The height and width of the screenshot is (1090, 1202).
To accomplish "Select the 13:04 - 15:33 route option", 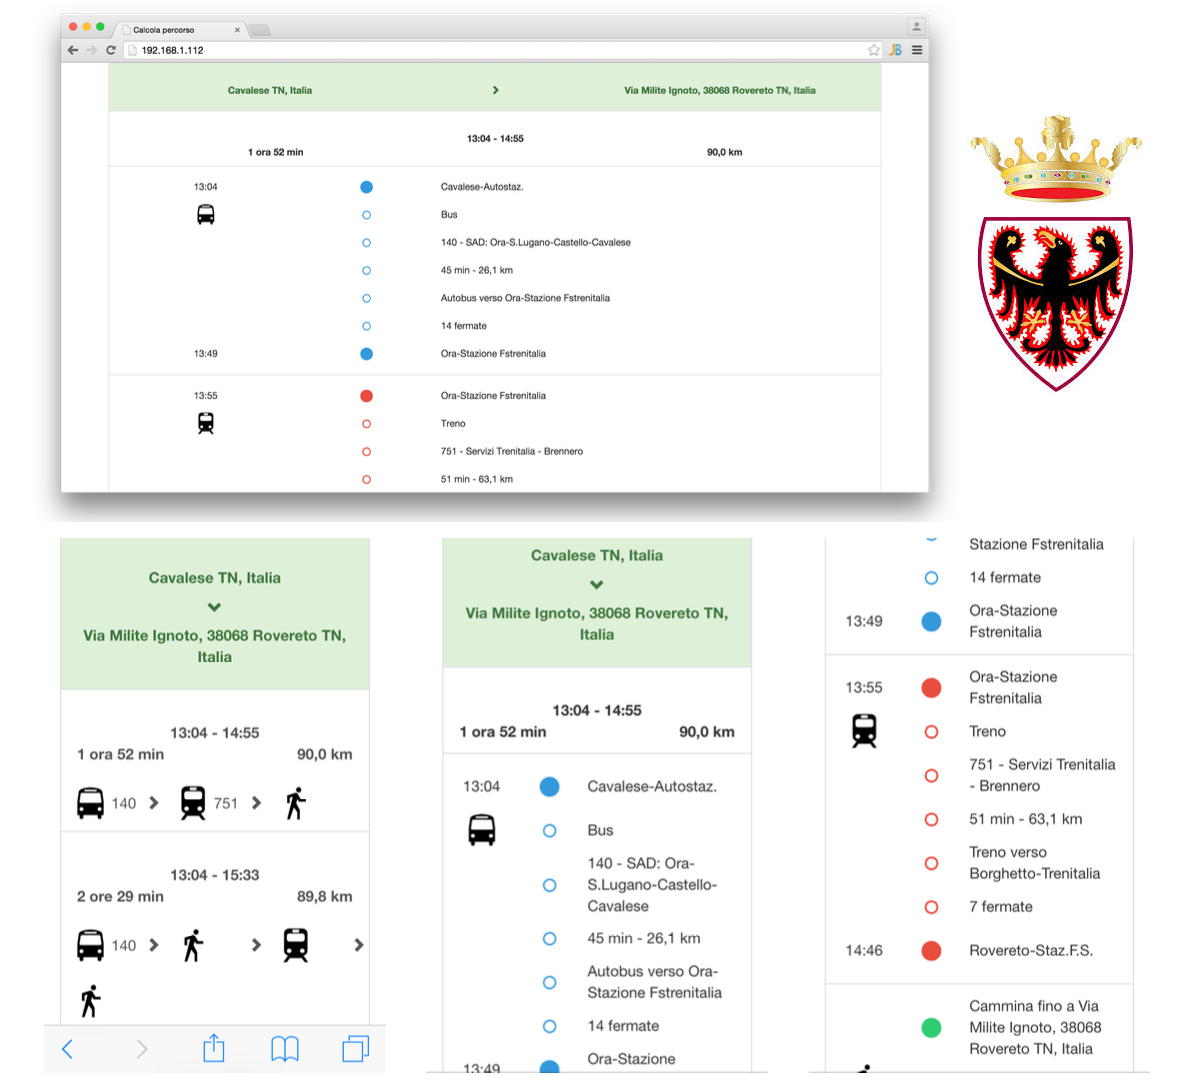I will click(214, 875).
